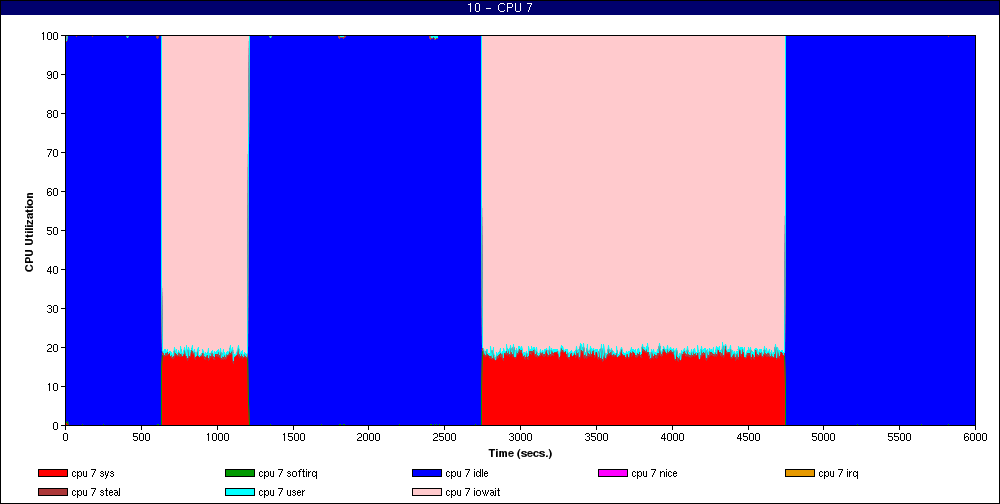Click the y-axis label 60
Viewport: 1000px width, 504px height.
(x=53, y=191)
